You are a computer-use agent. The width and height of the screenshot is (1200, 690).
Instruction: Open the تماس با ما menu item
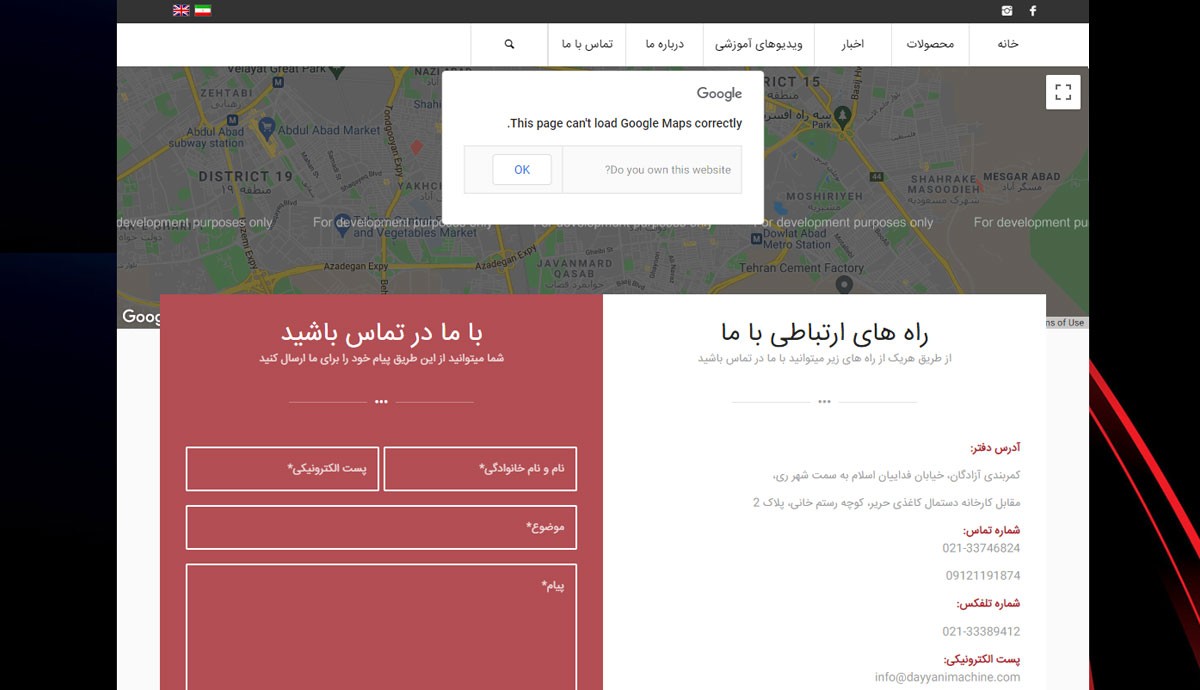[x=587, y=44]
